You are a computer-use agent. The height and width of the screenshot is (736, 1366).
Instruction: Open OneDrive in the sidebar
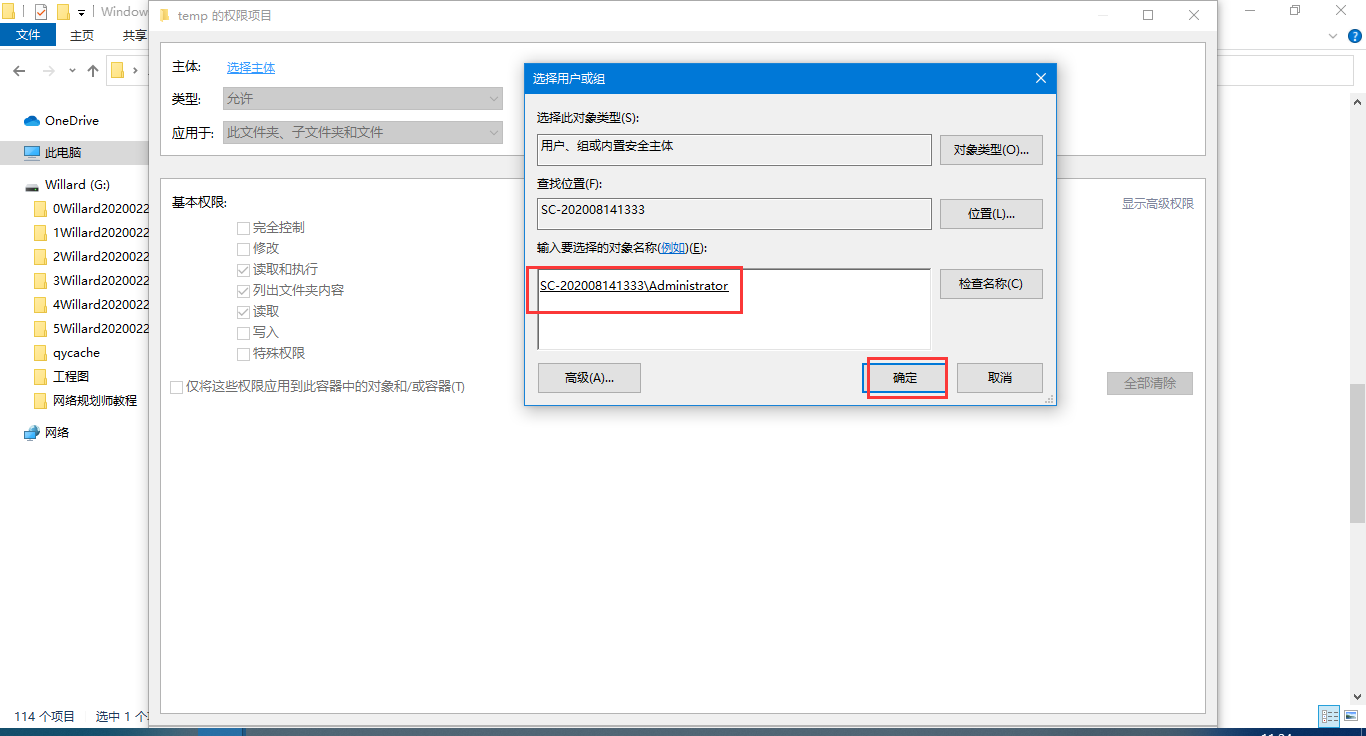click(62, 120)
